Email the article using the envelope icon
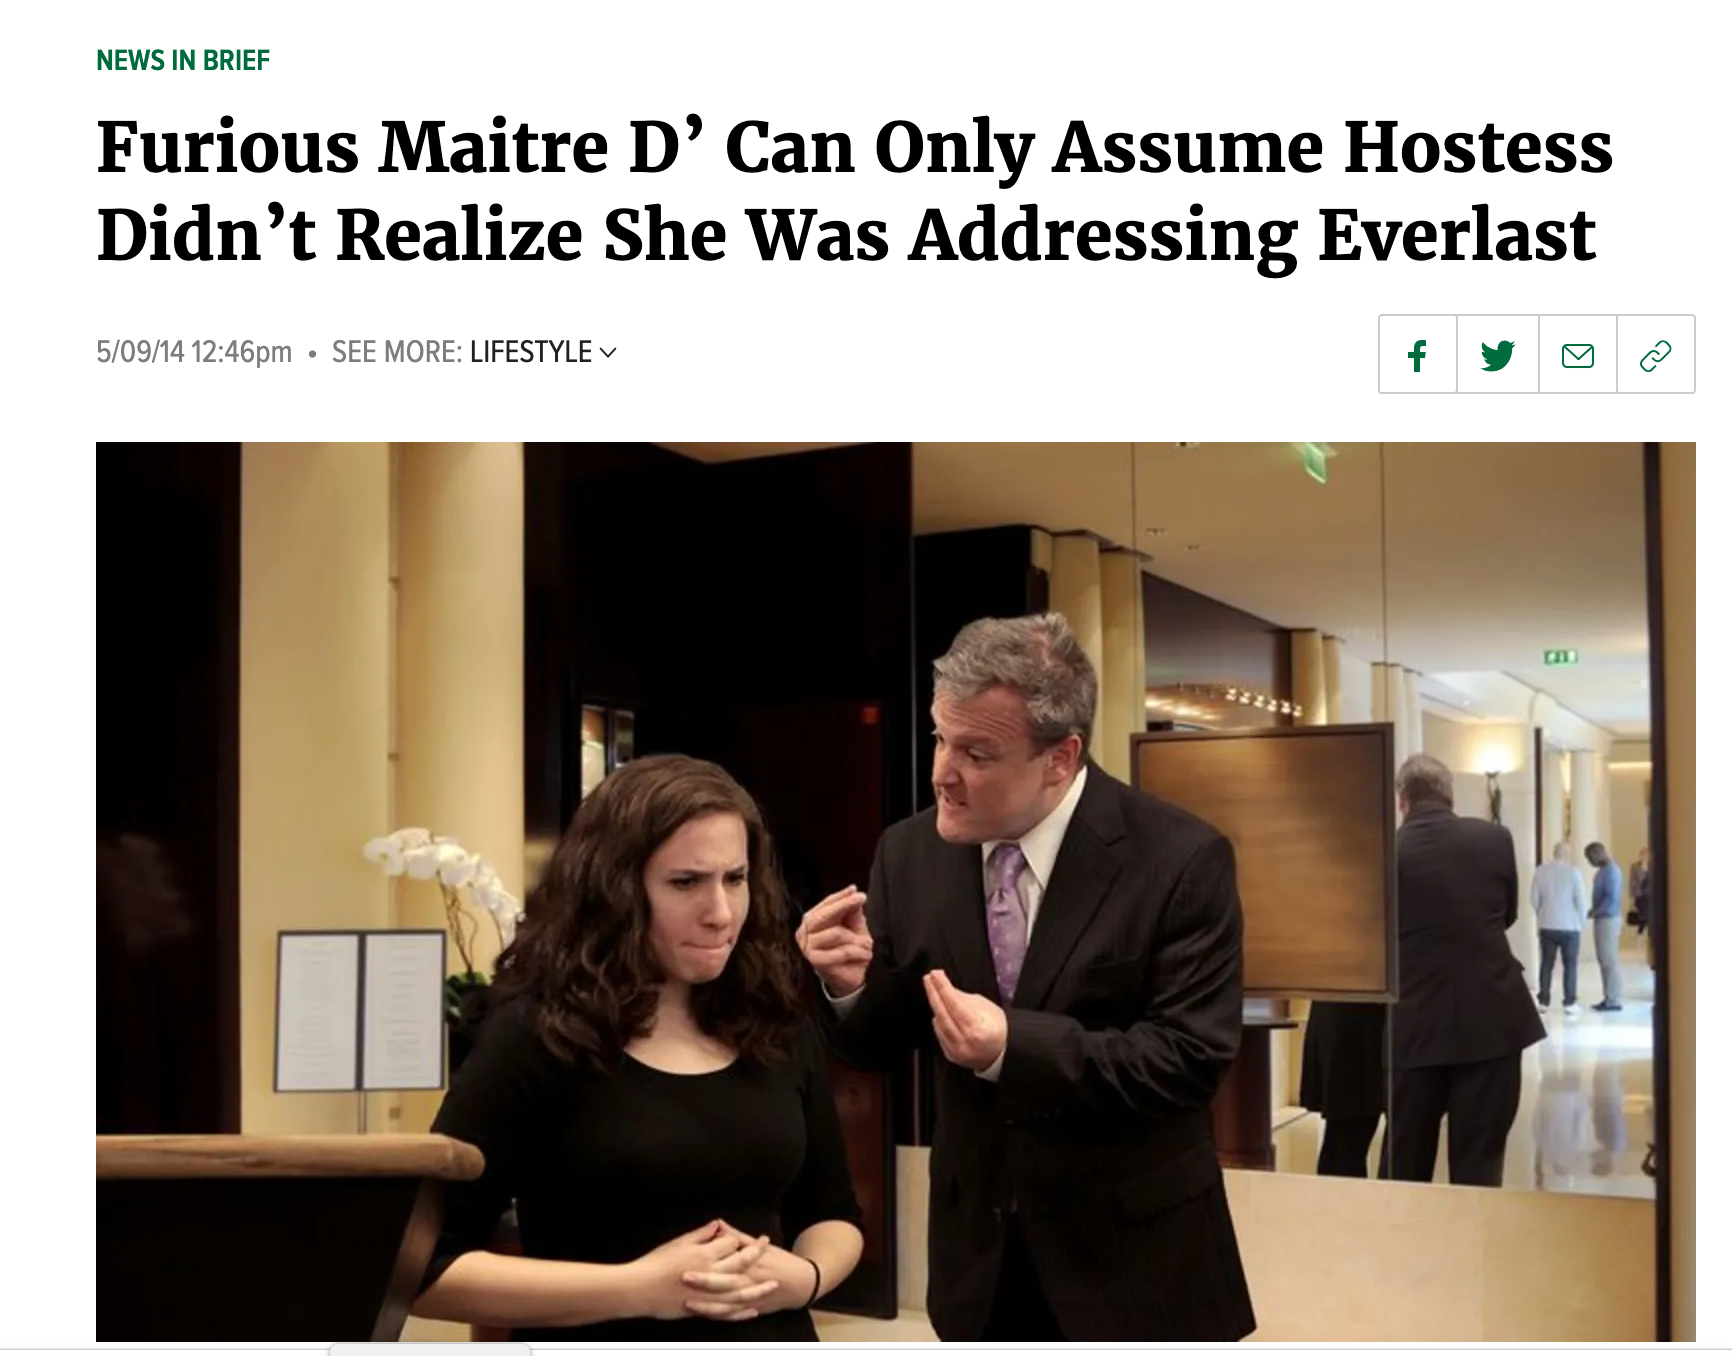The width and height of the screenshot is (1732, 1356). (1577, 354)
